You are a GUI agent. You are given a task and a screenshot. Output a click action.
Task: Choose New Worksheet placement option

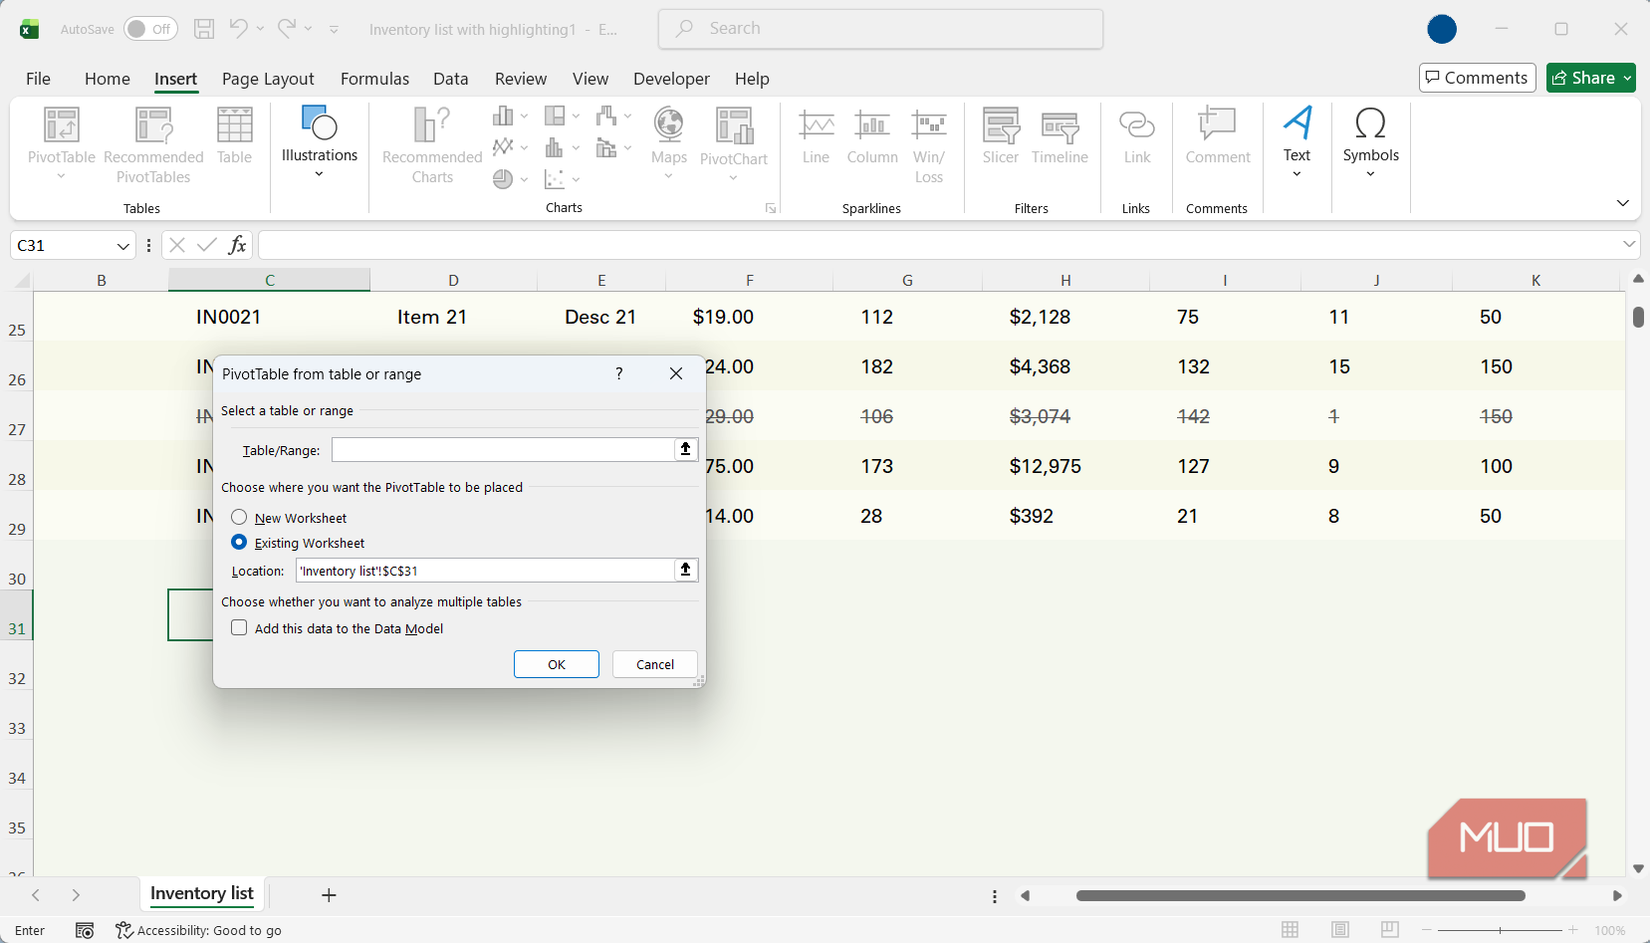[x=239, y=517]
